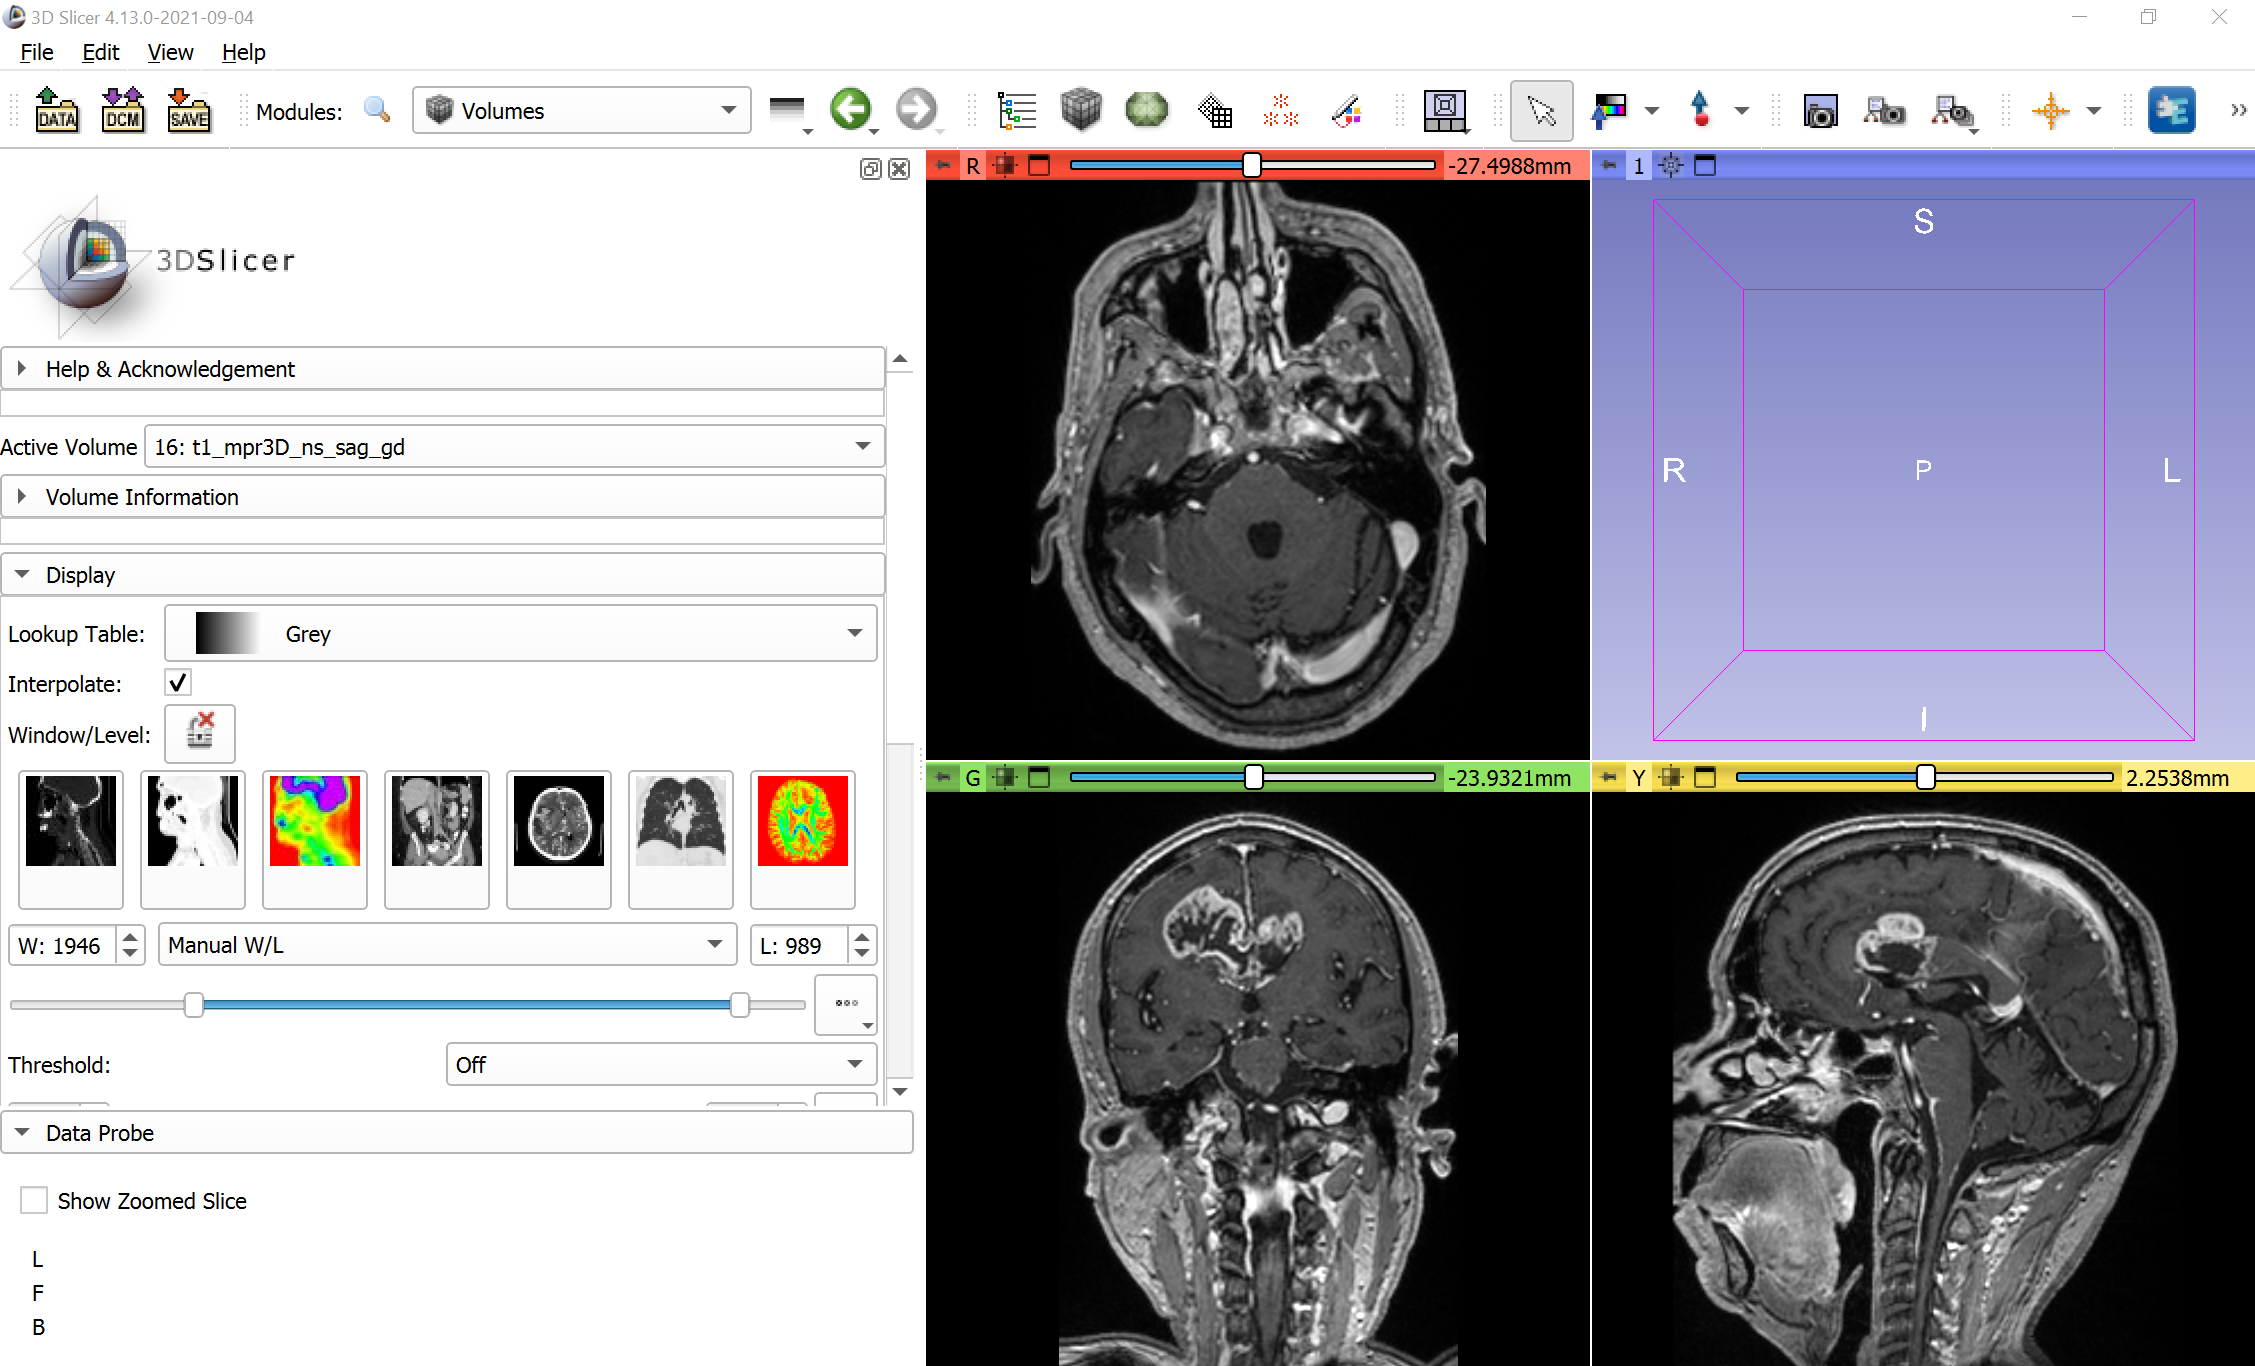Capture a screenshot with camera icon
The height and width of the screenshot is (1366, 2255).
pos(1820,110)
